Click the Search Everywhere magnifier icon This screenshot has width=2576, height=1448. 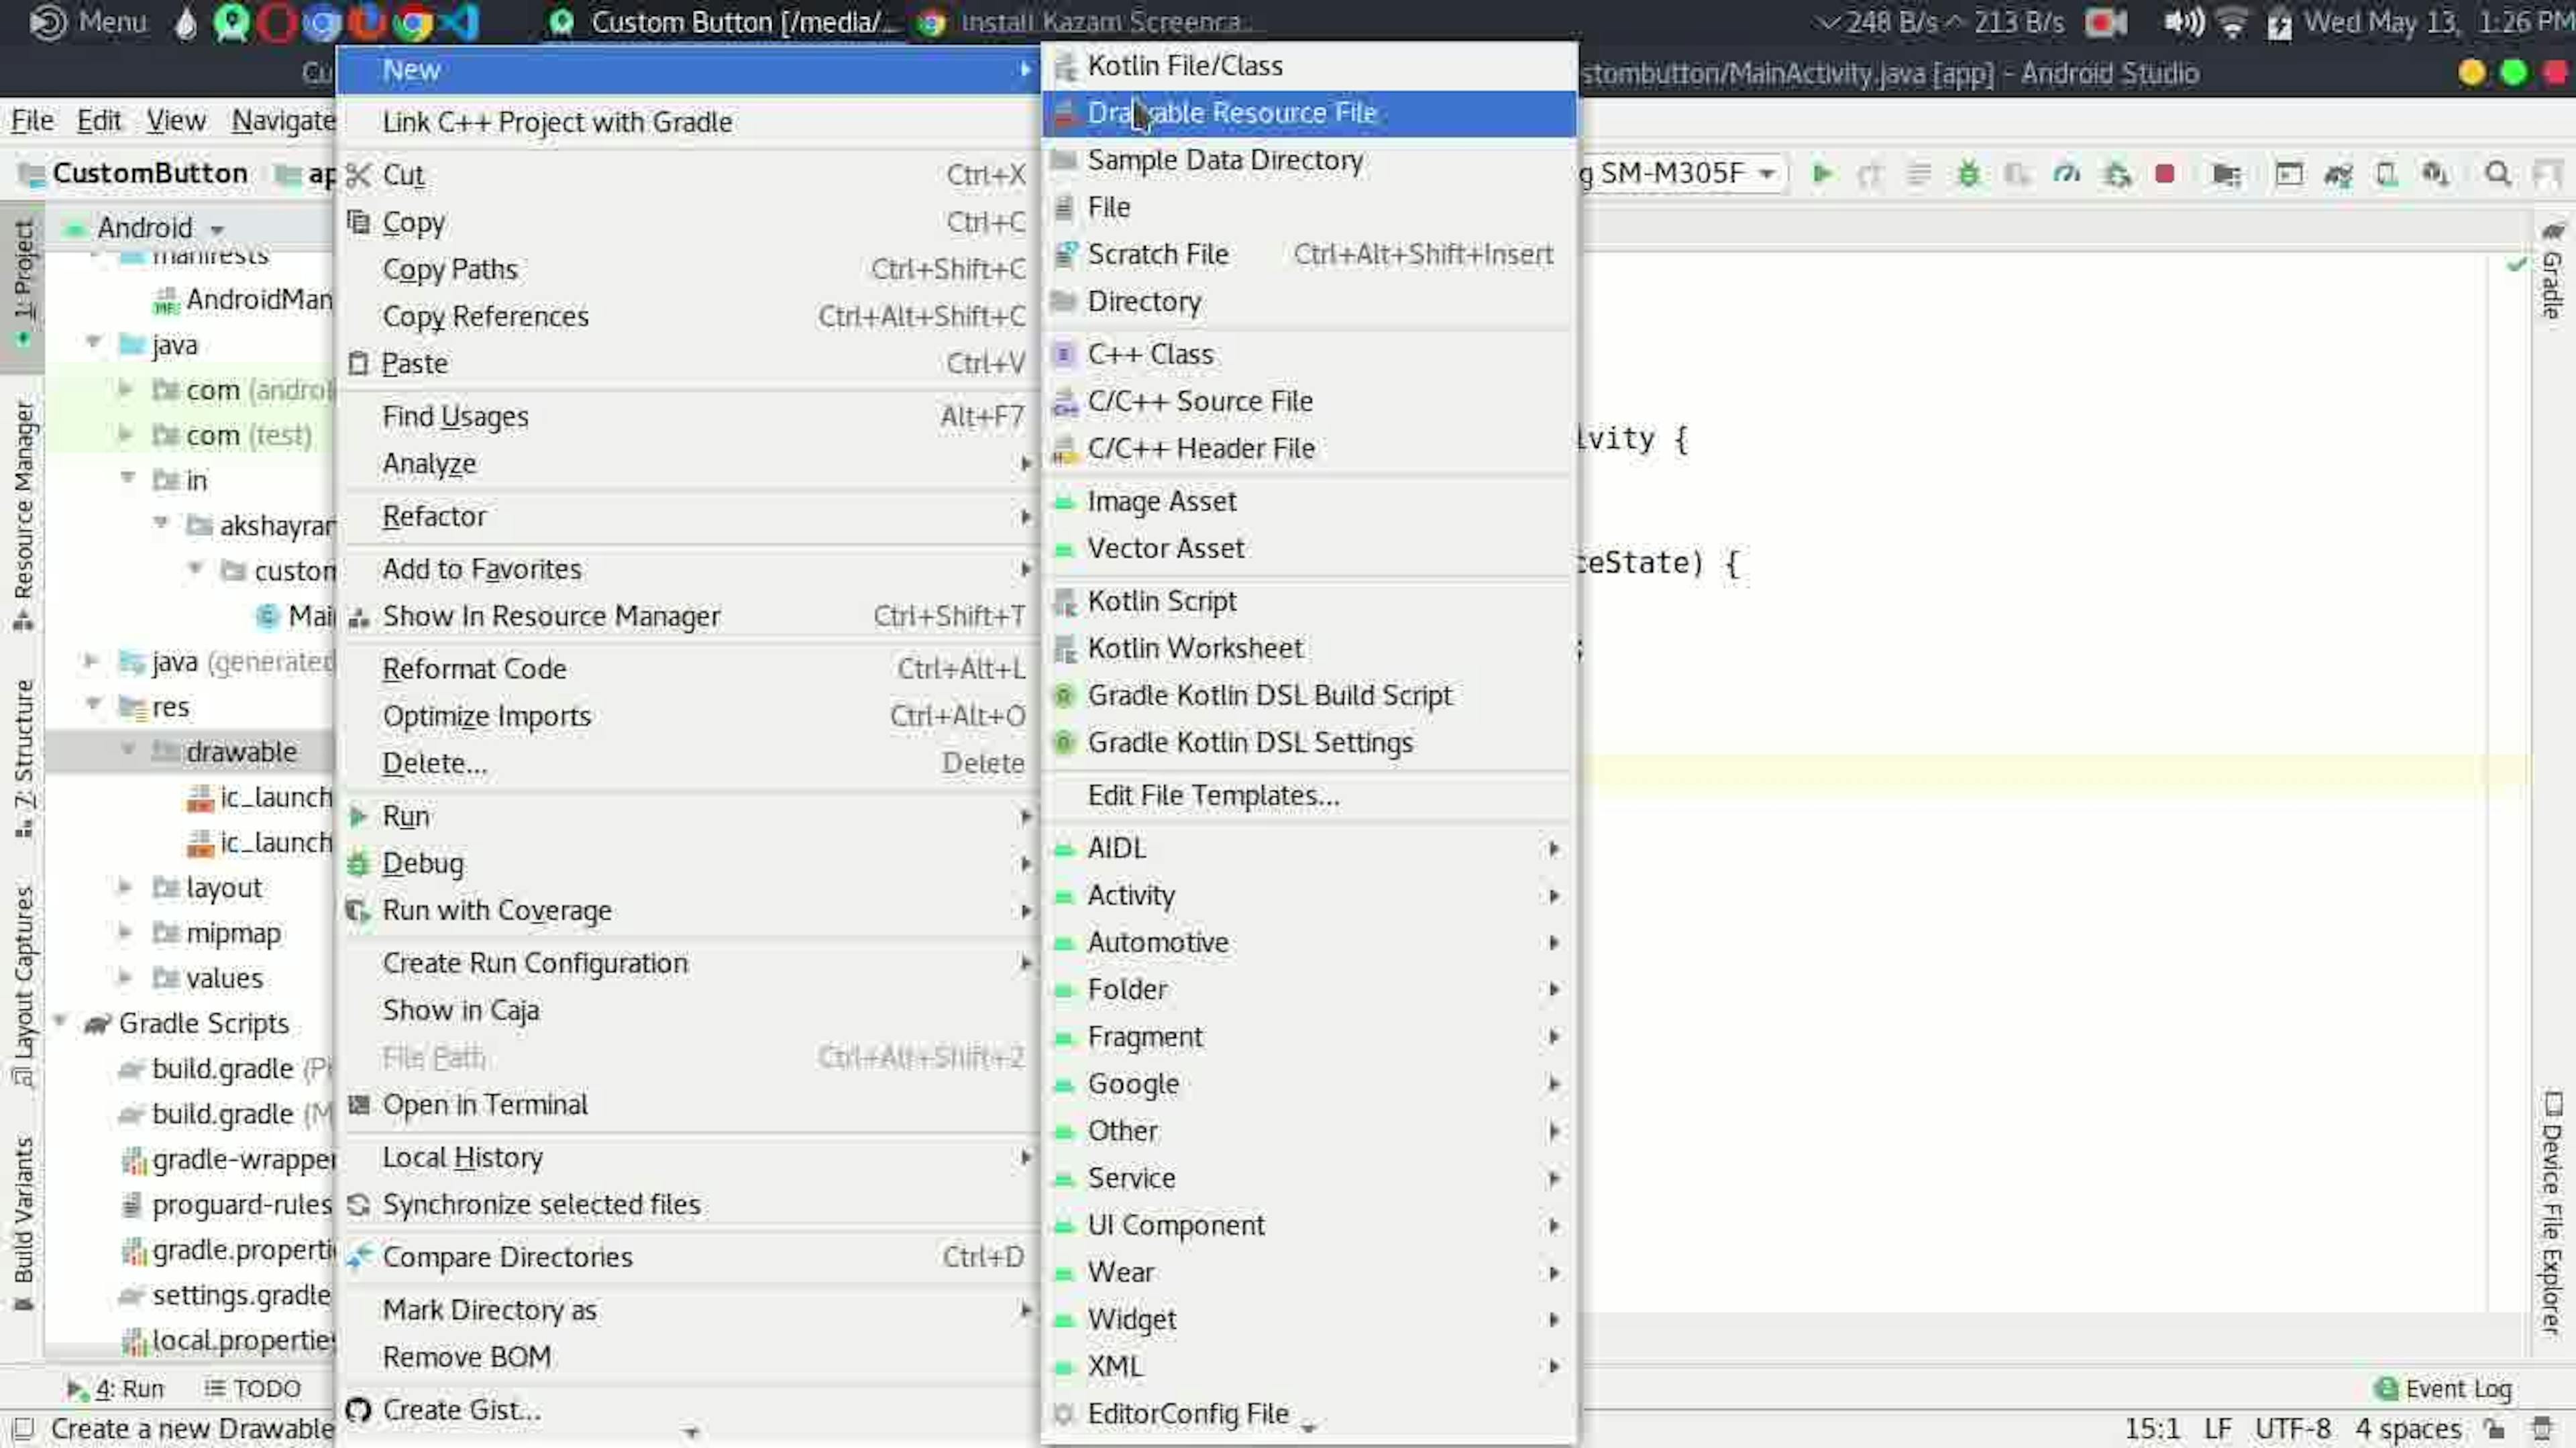click(x=2497, y=174)
